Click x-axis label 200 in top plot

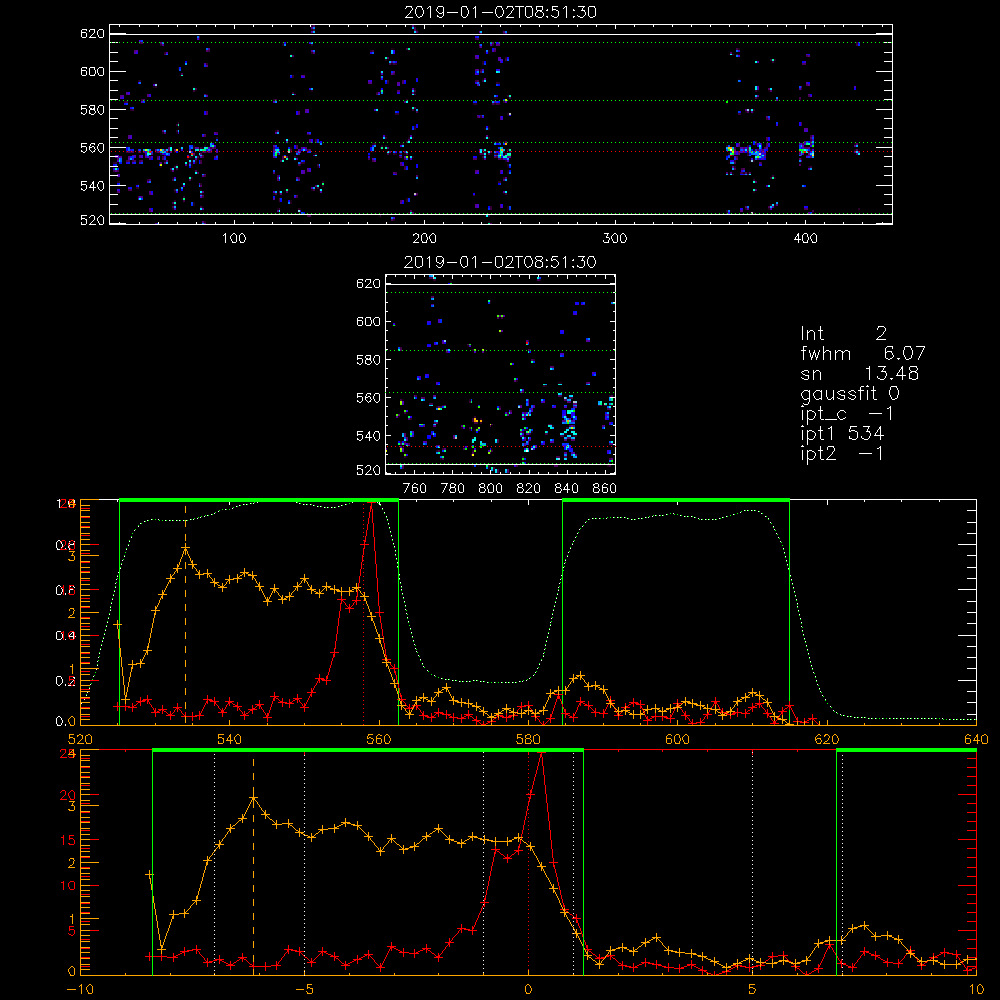pyautogui.click(x=424, y=239)
